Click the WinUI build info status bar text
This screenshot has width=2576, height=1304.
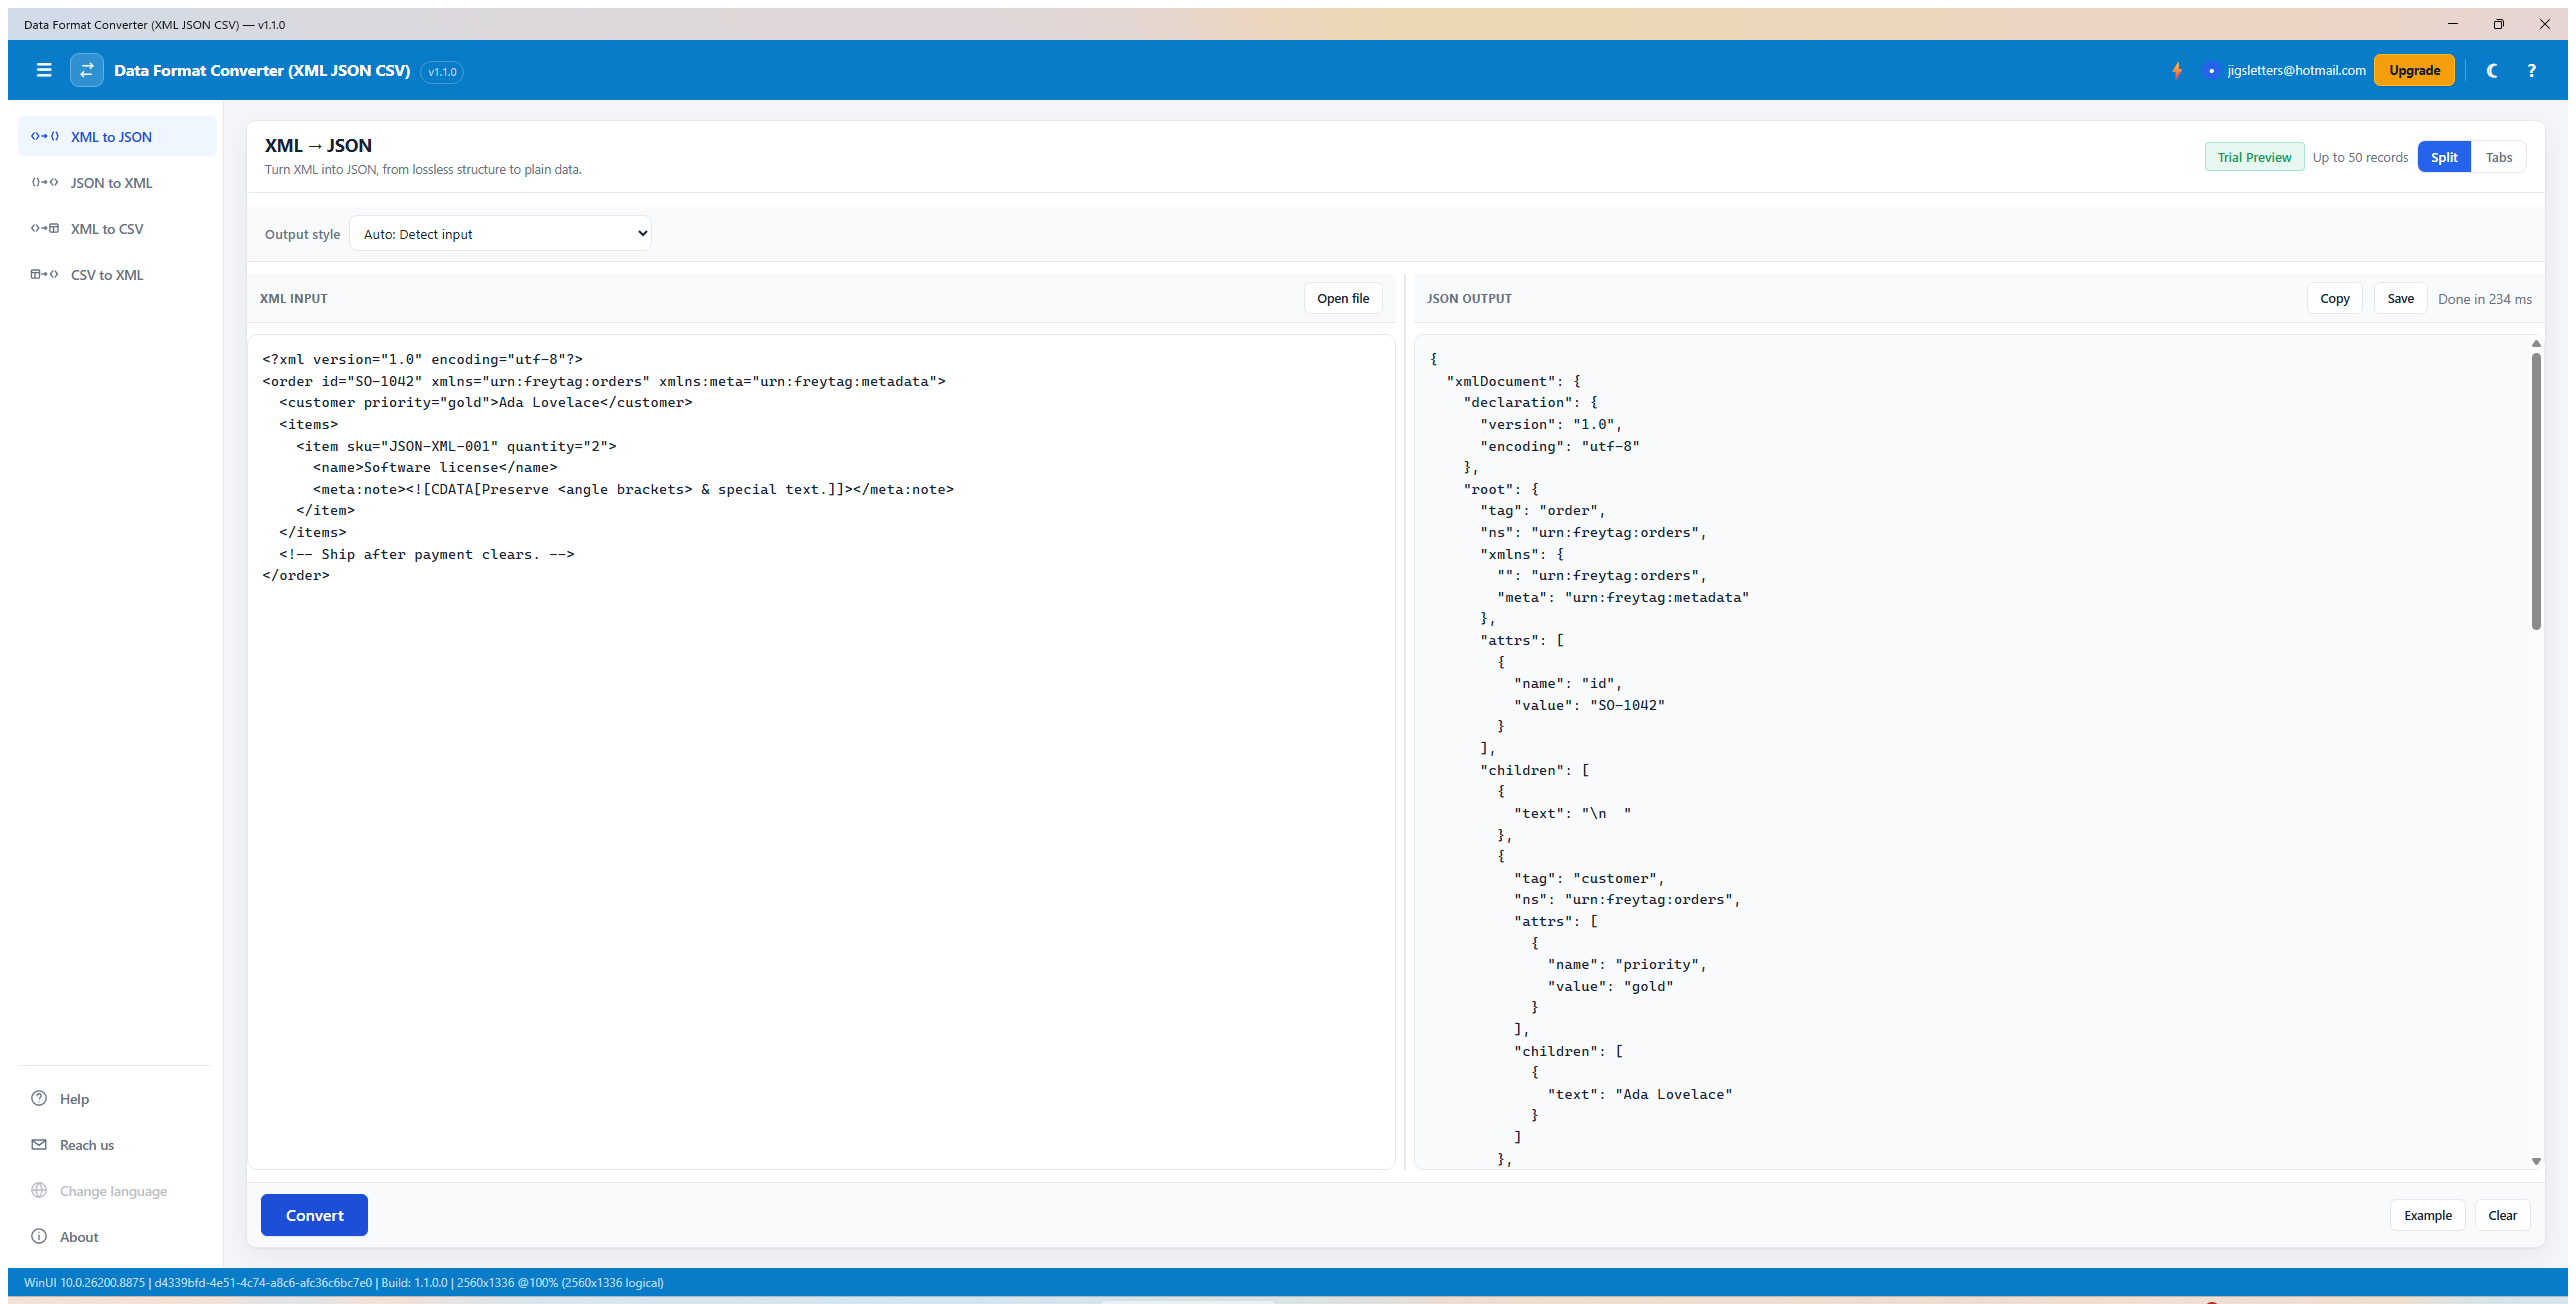pyautogui.click(x=344, y=1282)
